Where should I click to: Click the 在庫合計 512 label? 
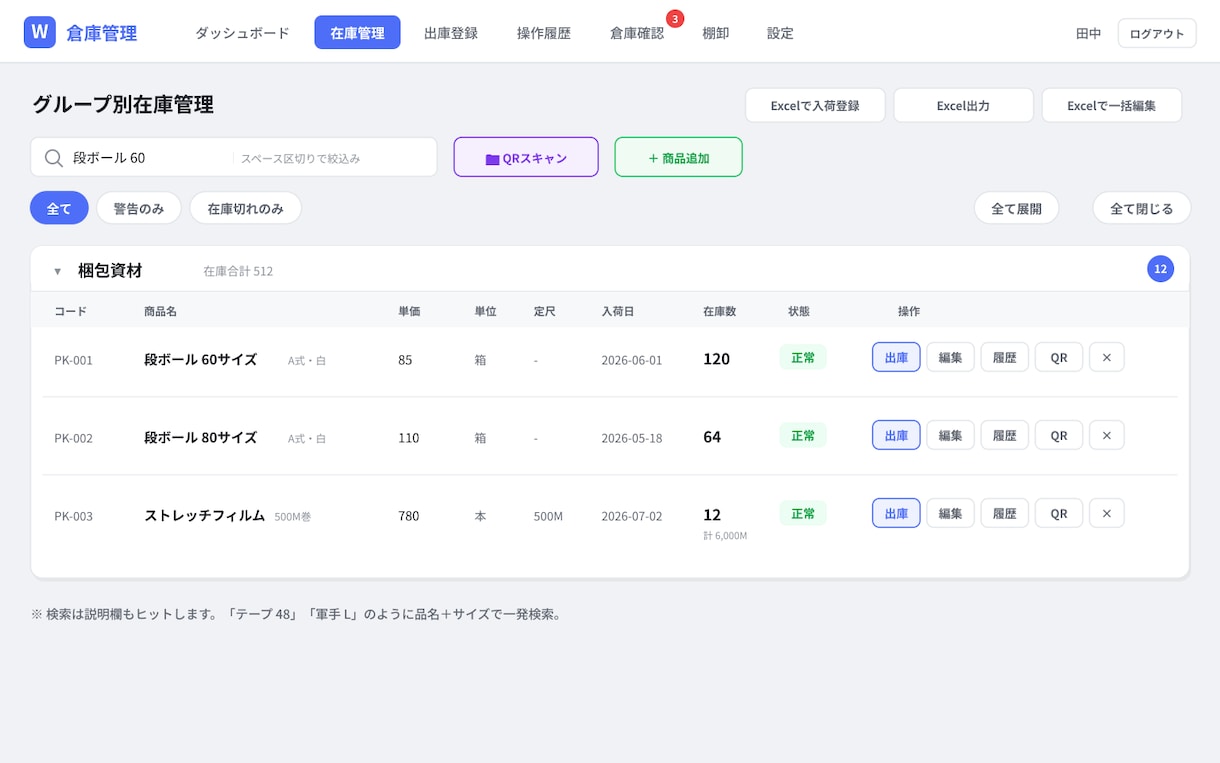pyautogui.click(x=238, y=271)
